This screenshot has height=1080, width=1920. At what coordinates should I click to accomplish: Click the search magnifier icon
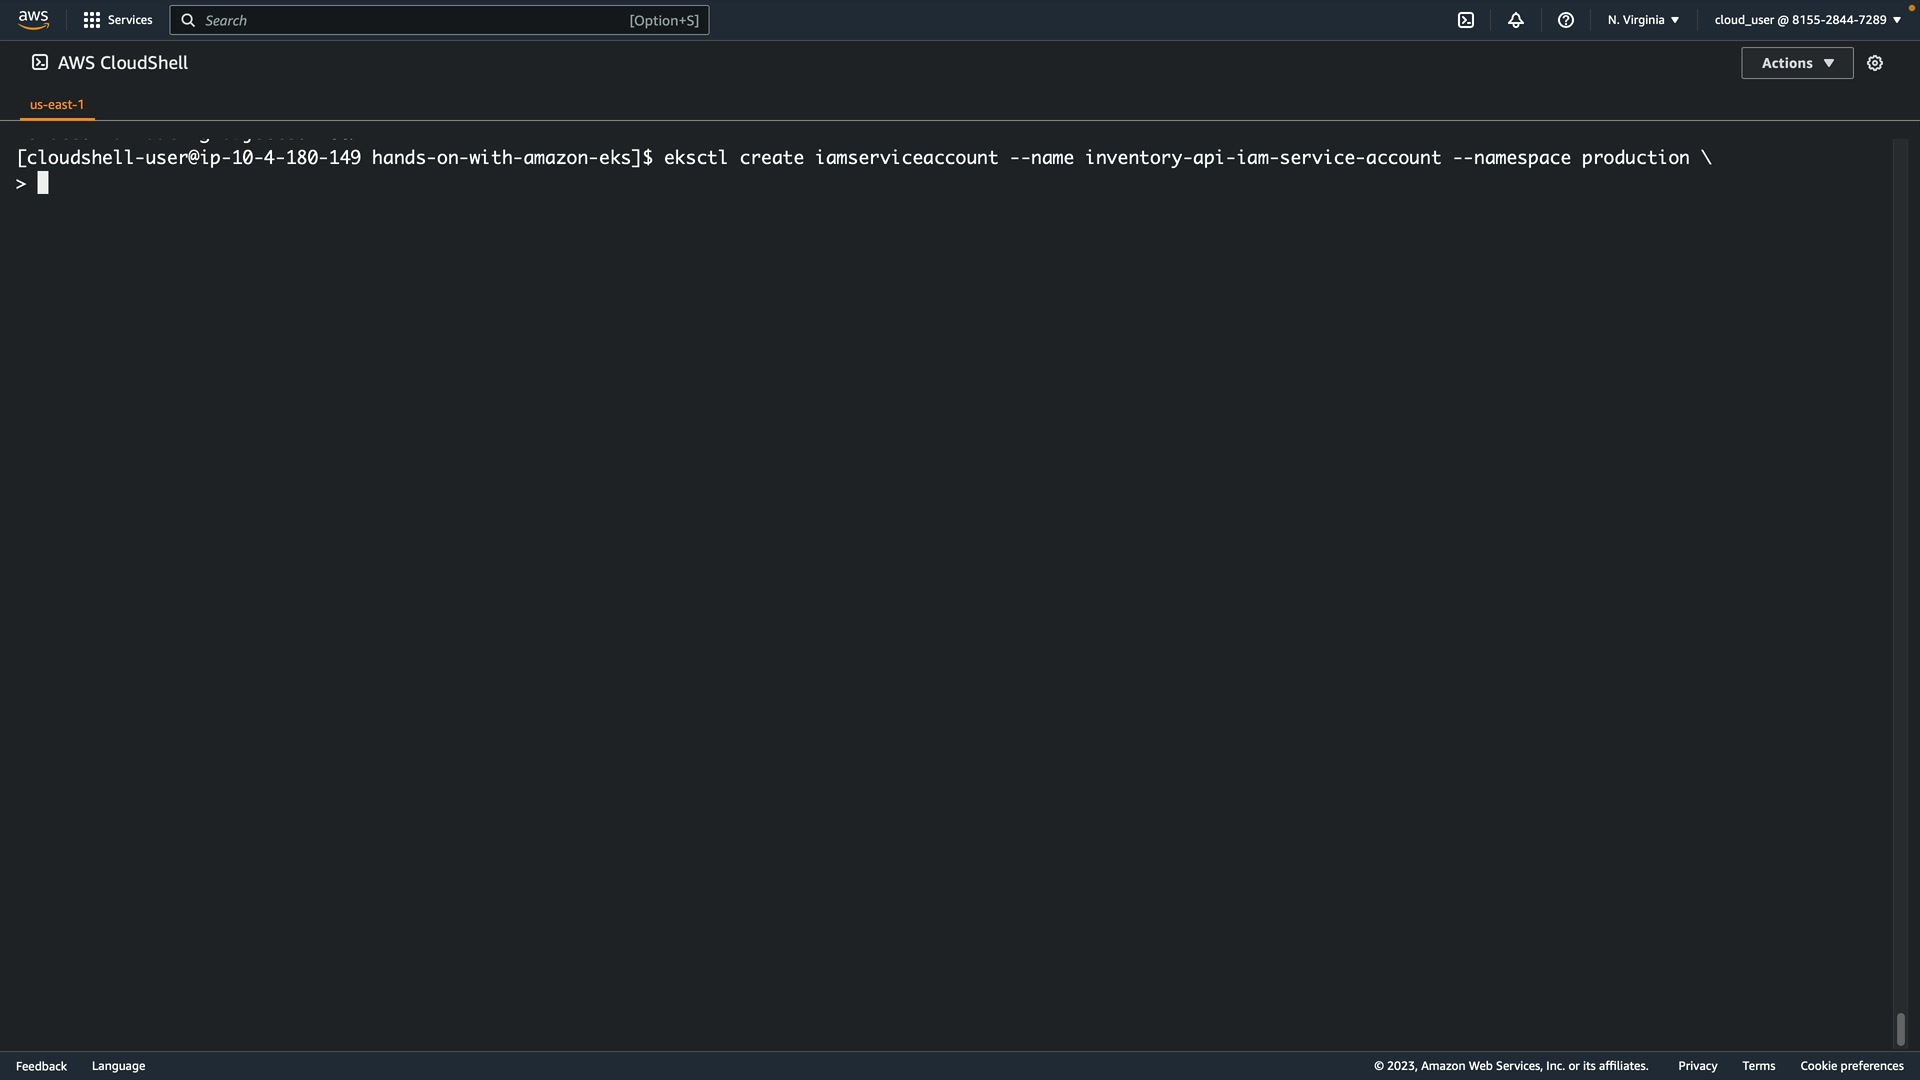click(188, 20)
